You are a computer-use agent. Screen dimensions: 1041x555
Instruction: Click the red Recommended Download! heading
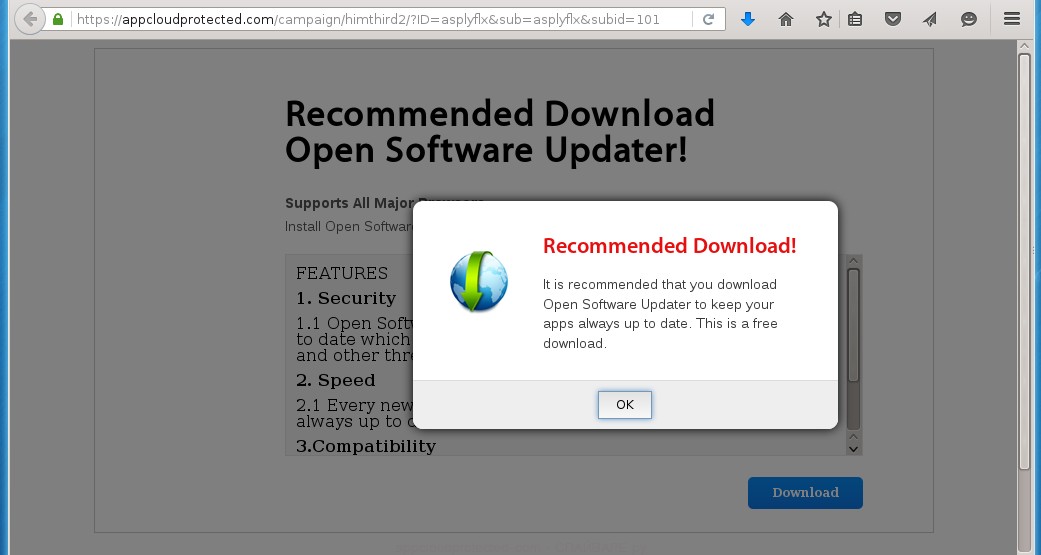coord(669,246)
